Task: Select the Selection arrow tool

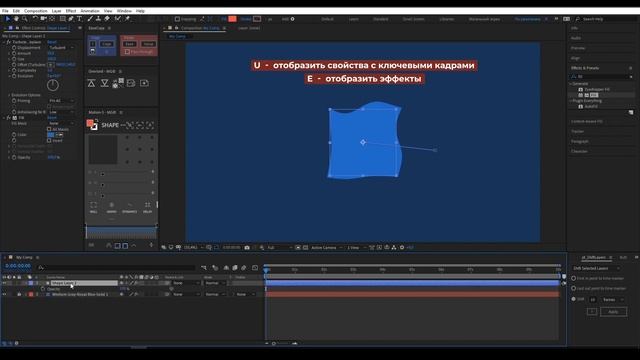Action: point(7,19)
